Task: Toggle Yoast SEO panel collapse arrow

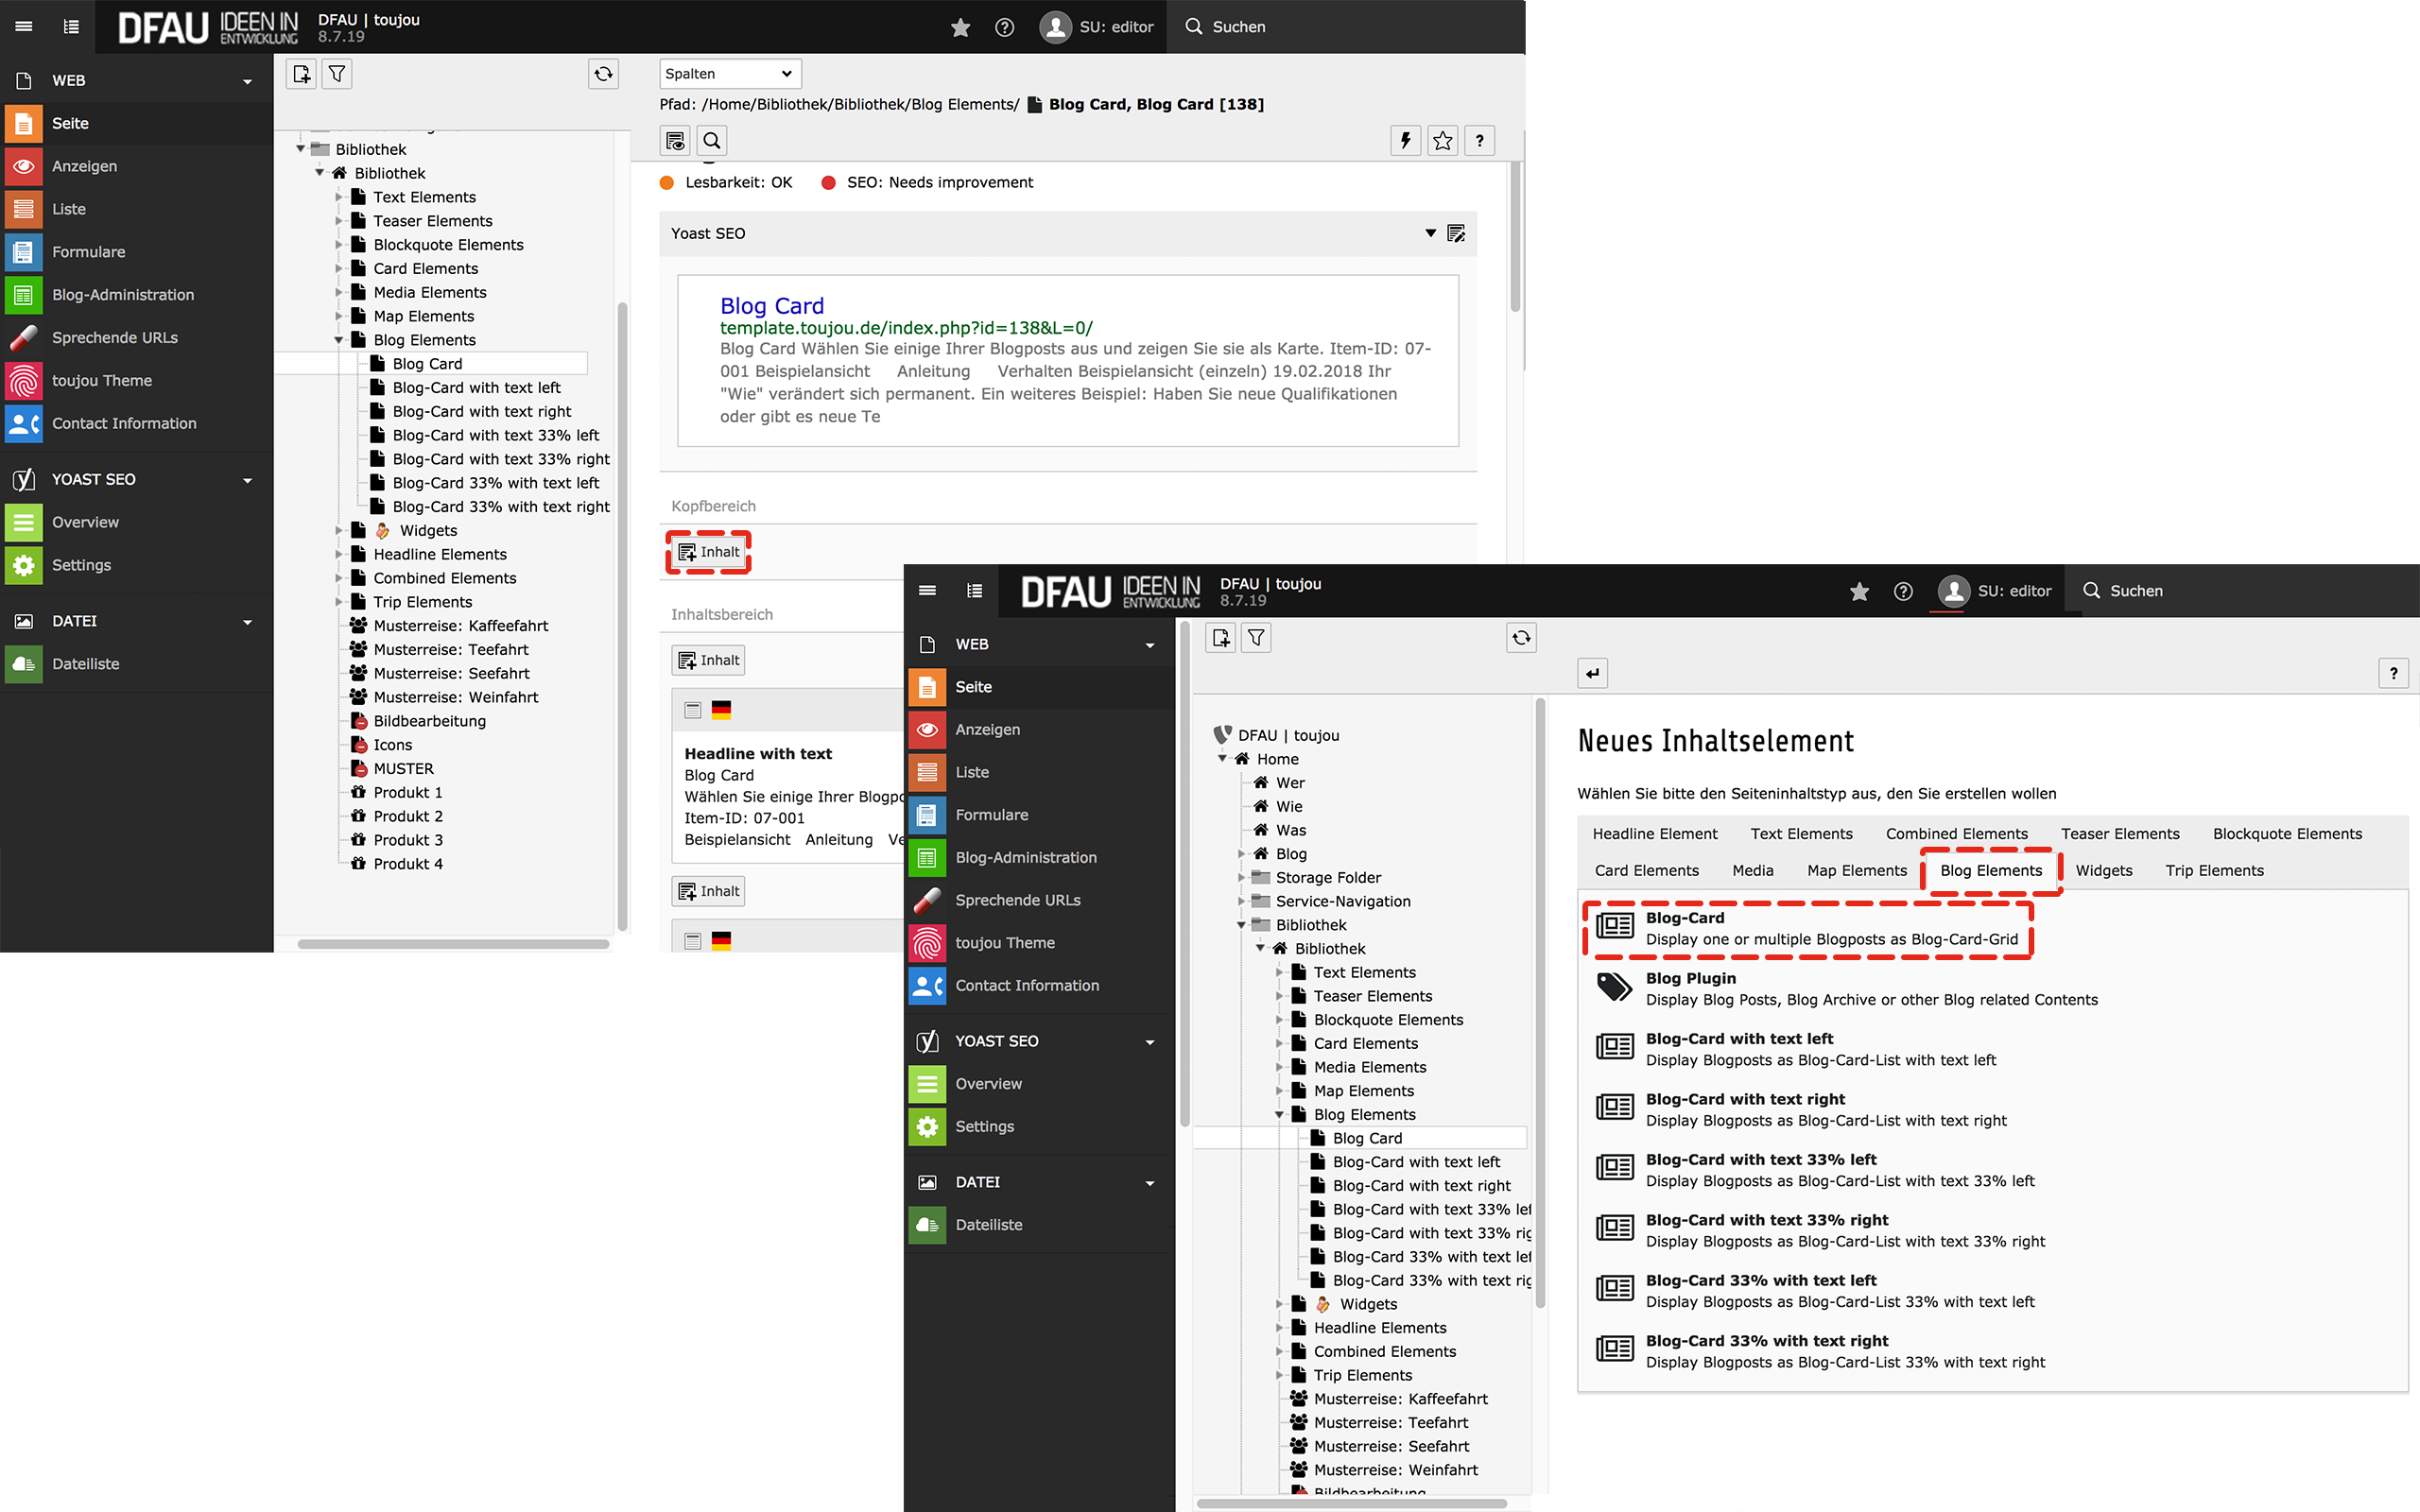Action: tap(1430, 233)
